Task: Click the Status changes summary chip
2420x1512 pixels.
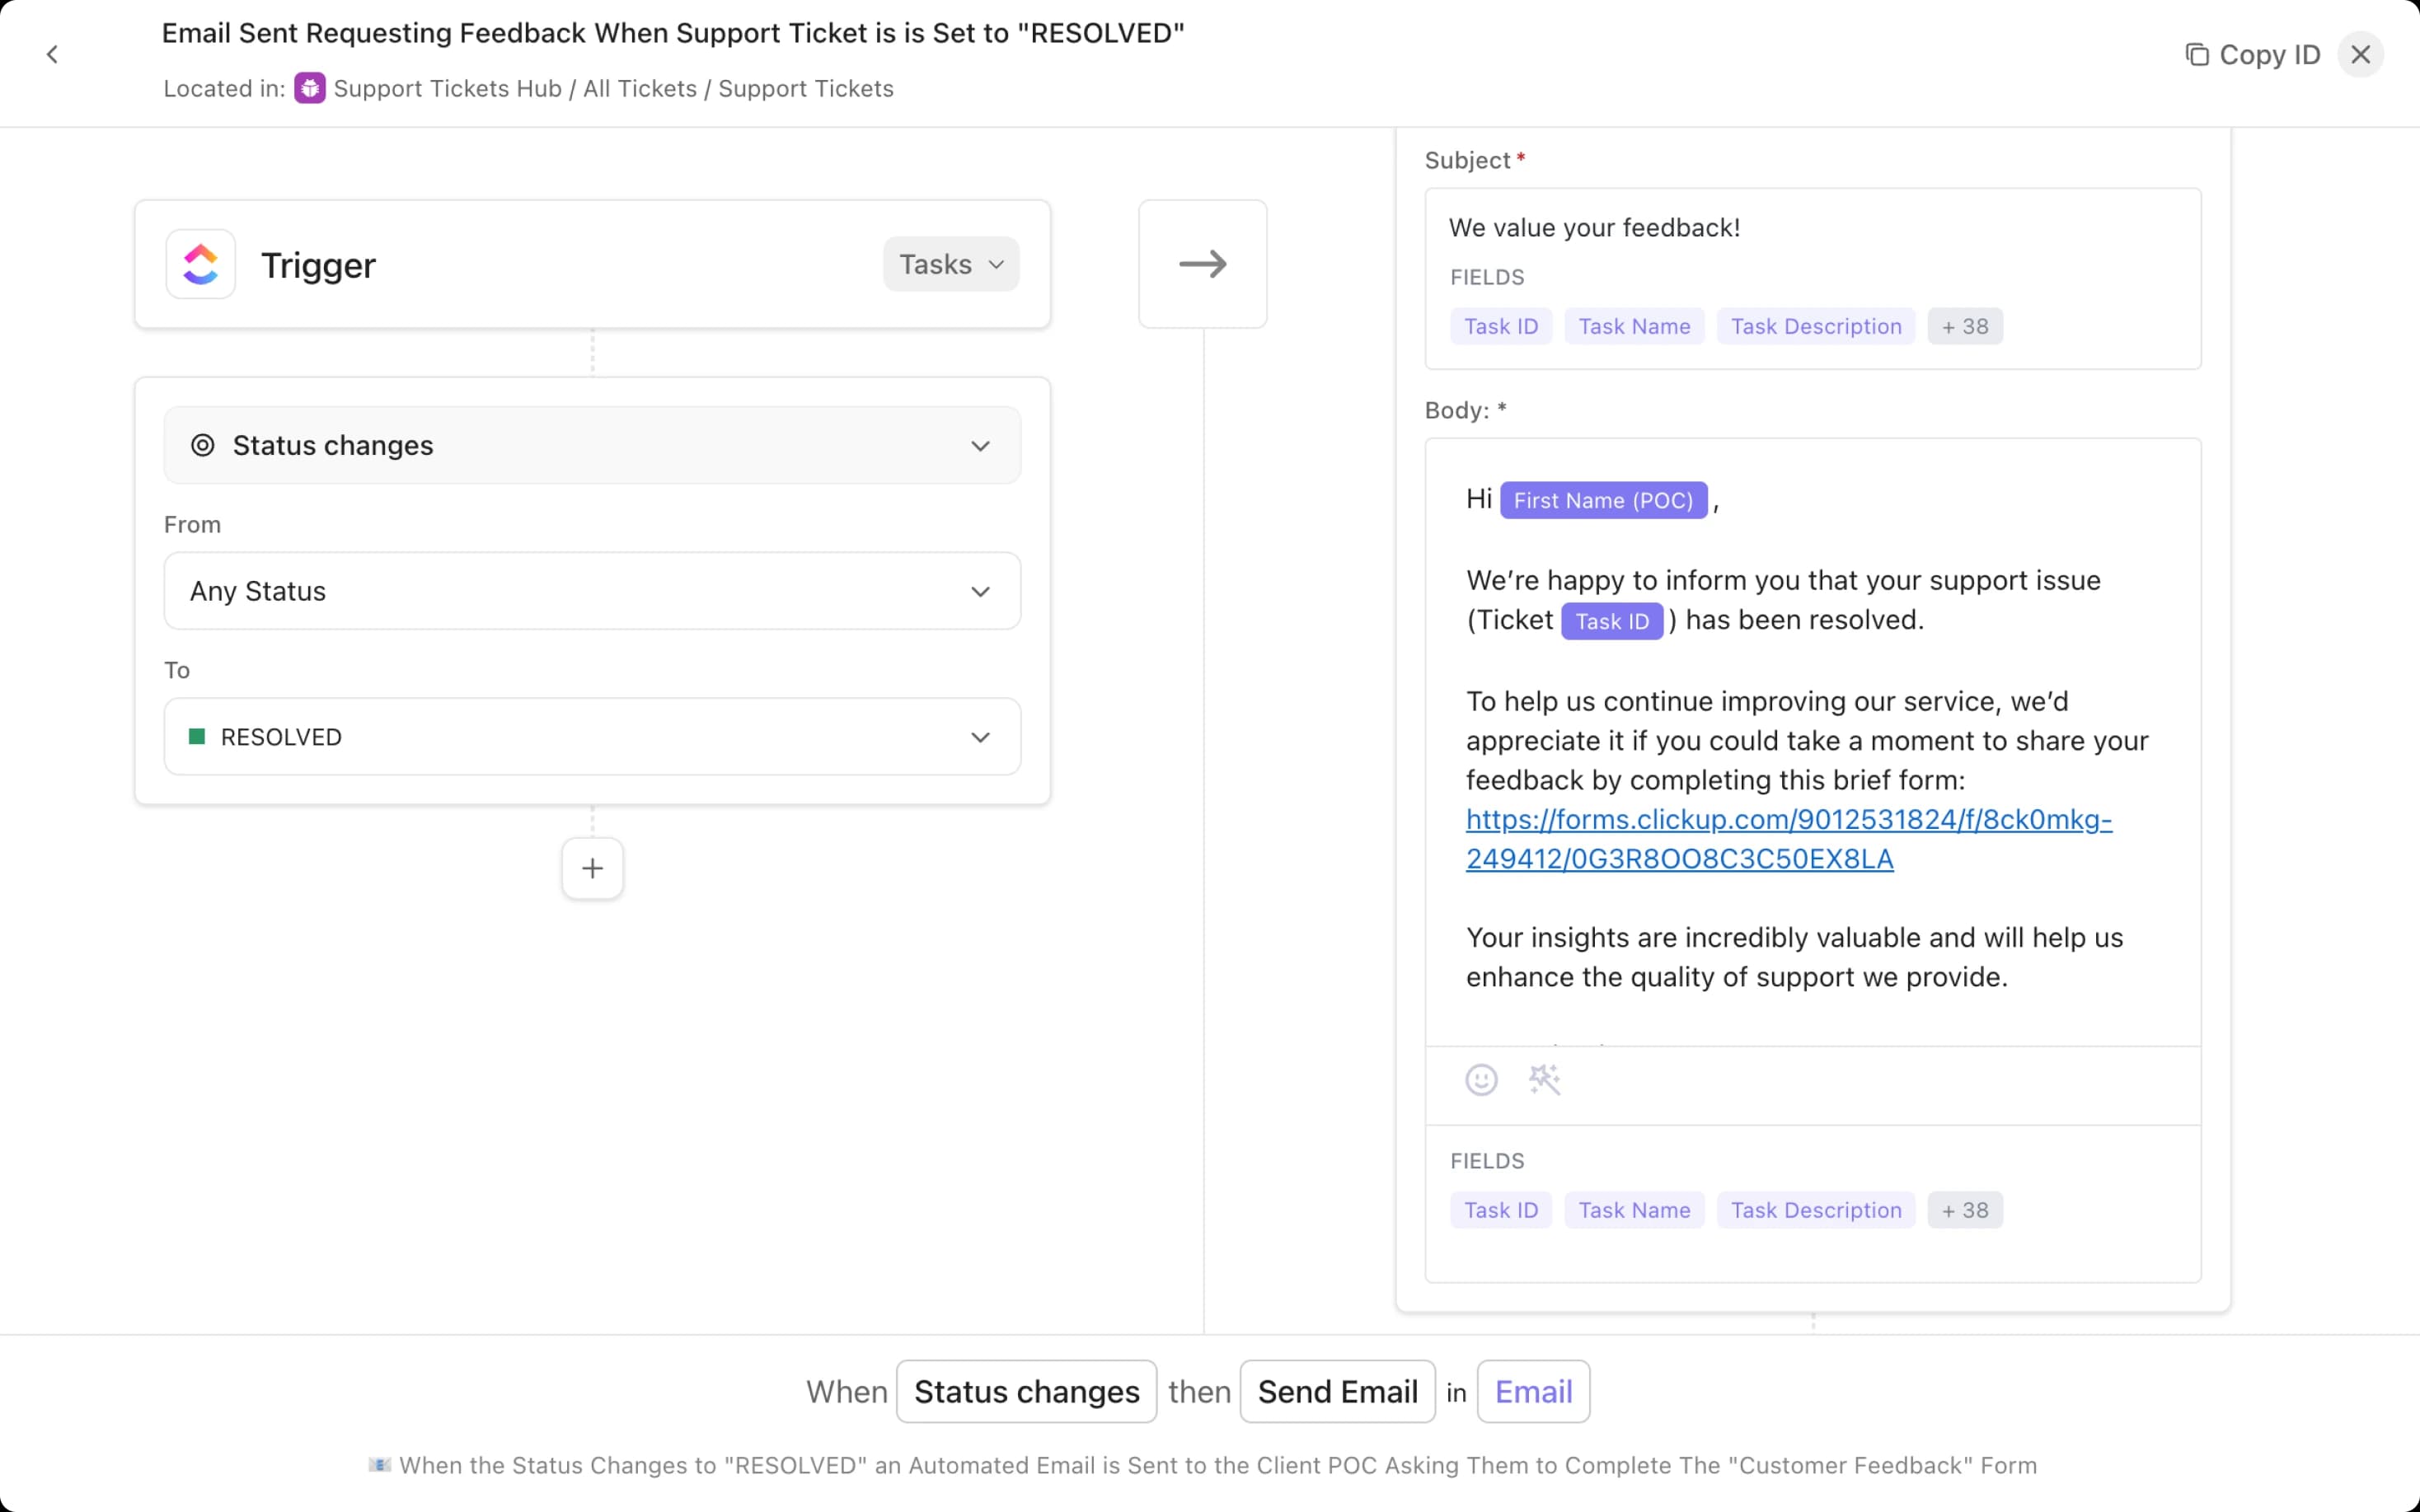Action: (x=1026, y=1391)
